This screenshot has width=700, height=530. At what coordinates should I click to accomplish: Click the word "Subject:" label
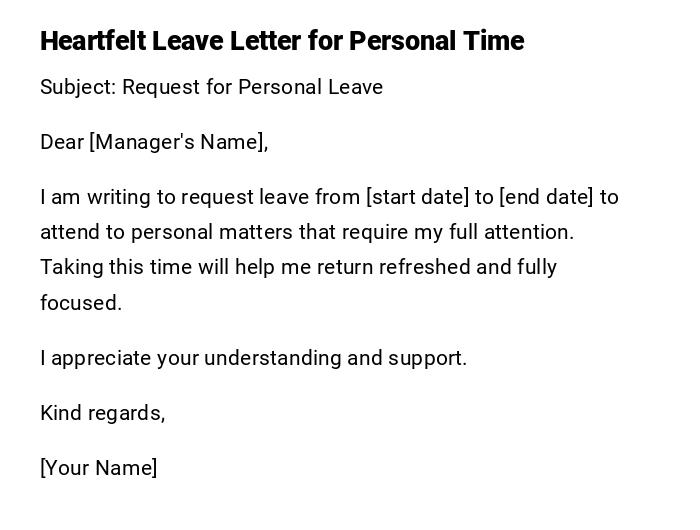[x=78, y=87]
